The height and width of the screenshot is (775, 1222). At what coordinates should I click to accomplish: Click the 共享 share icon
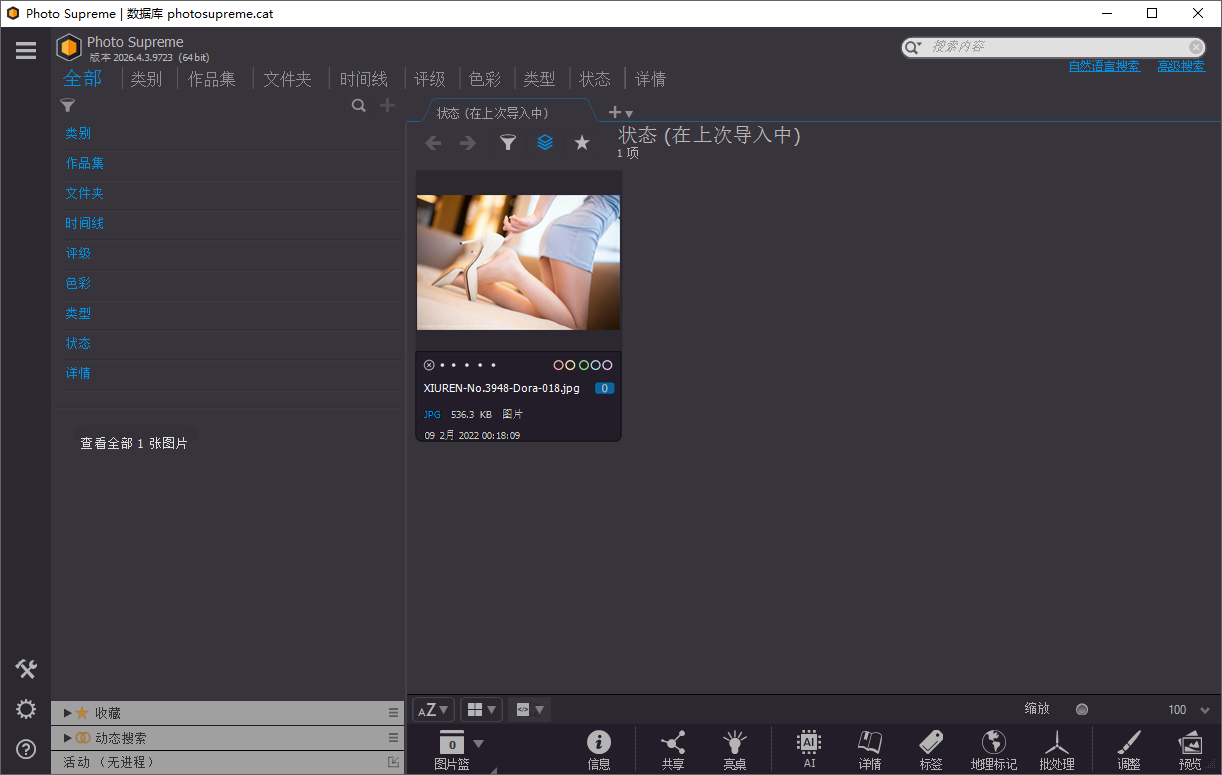click(x=673, y=750)
